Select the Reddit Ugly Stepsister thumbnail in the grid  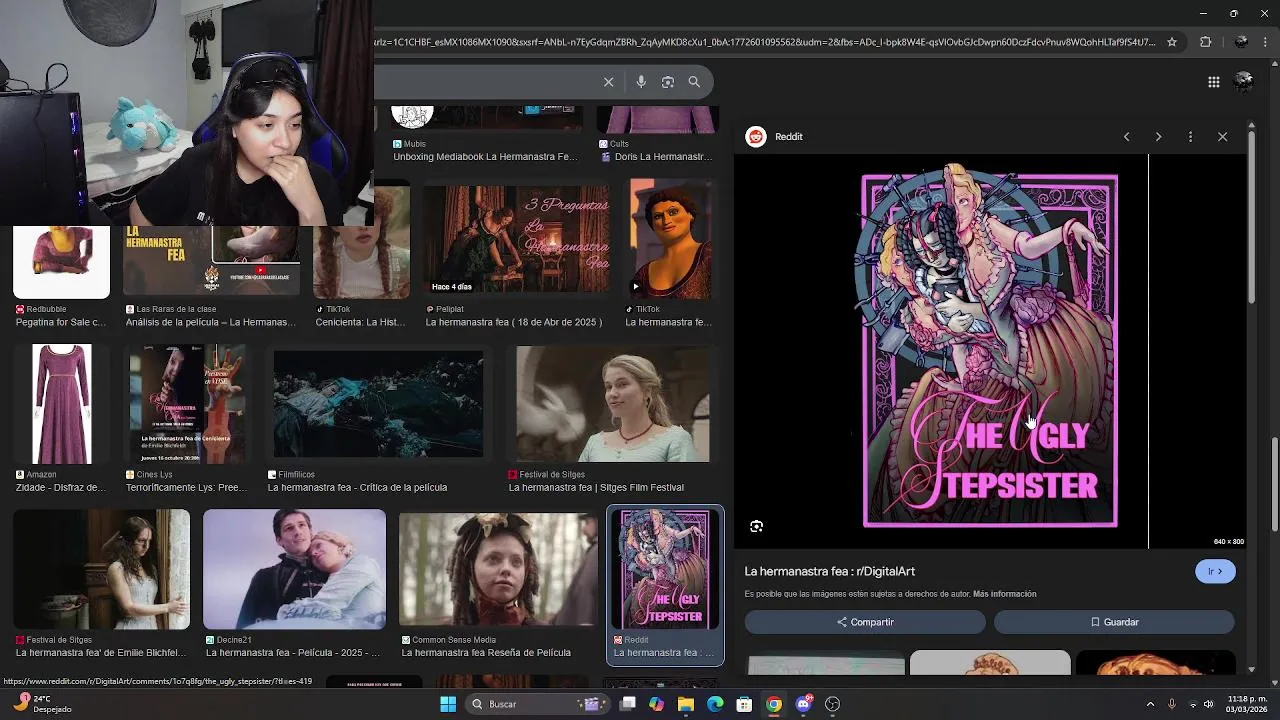[665, 569]
